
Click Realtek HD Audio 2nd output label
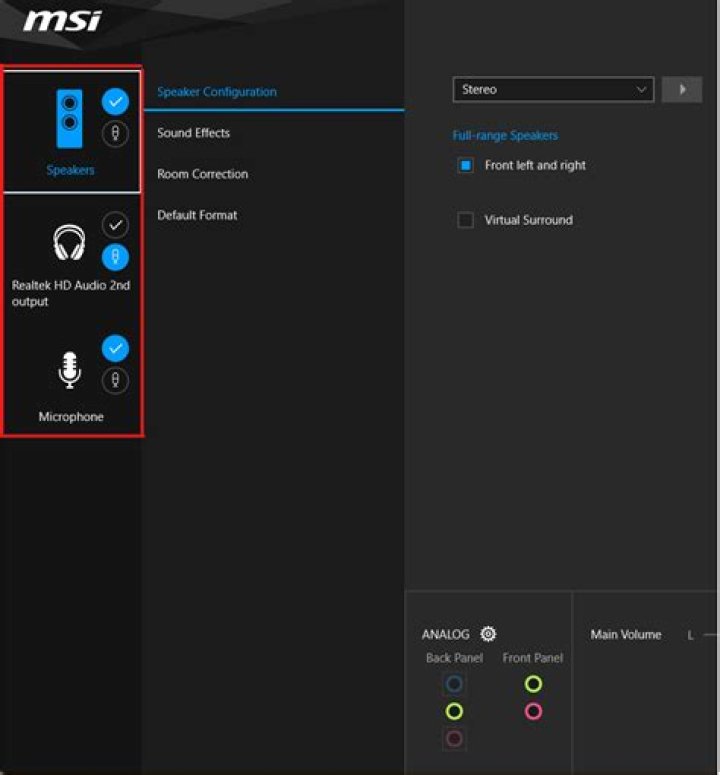71,293
